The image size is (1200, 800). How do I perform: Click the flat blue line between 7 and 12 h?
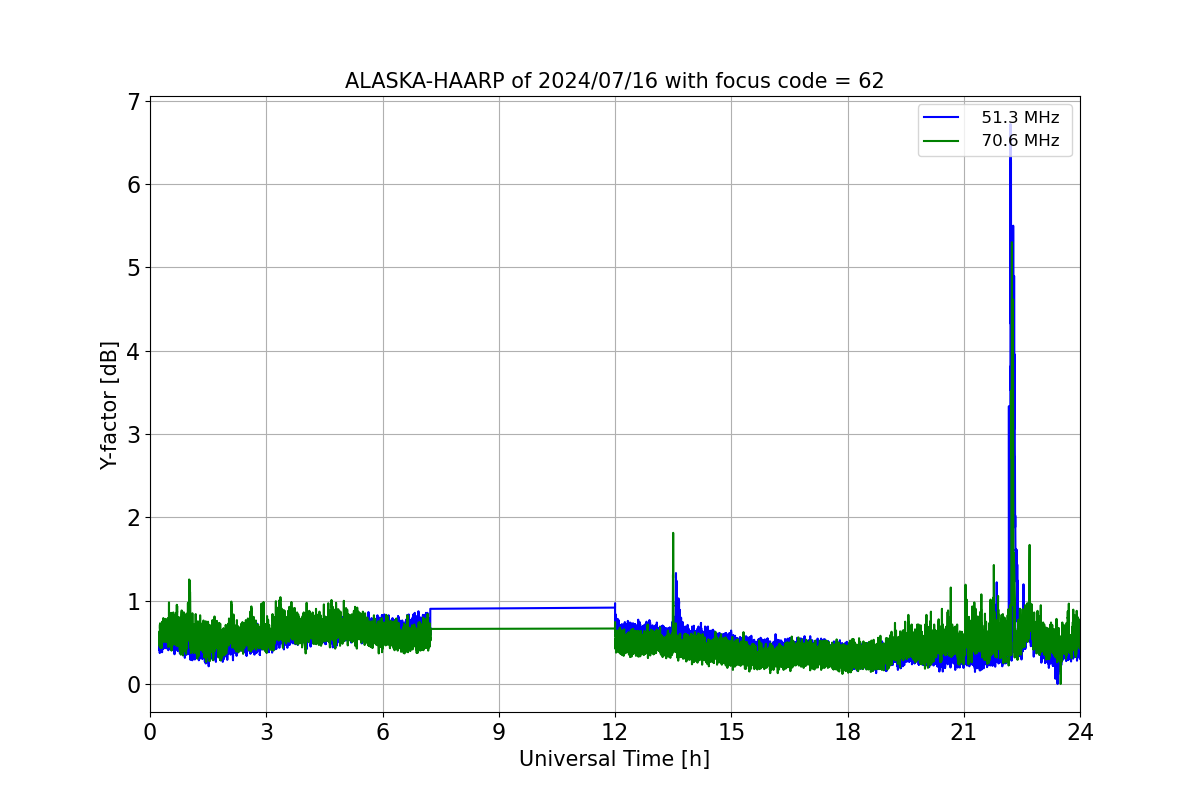(x=523, y=608)
